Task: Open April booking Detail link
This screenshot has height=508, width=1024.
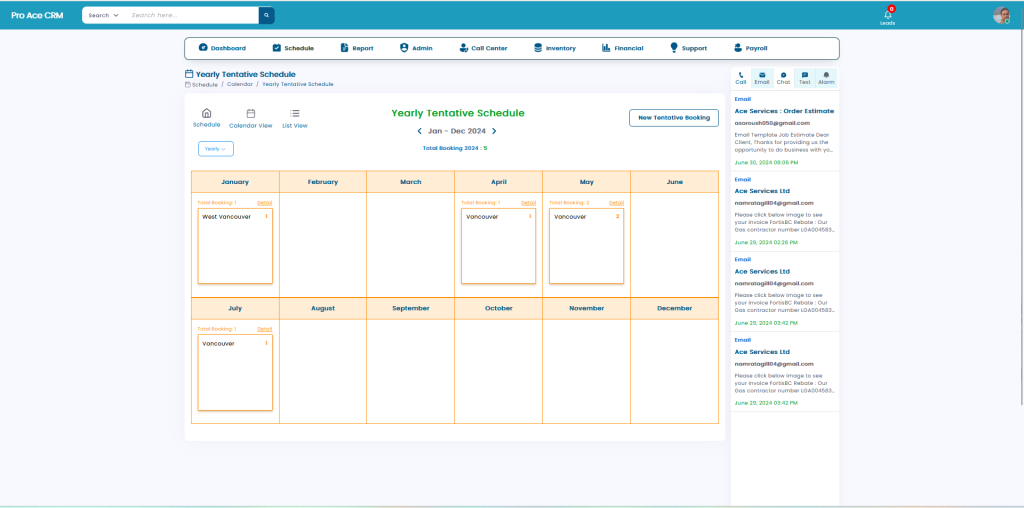Action: pos(528,203)
